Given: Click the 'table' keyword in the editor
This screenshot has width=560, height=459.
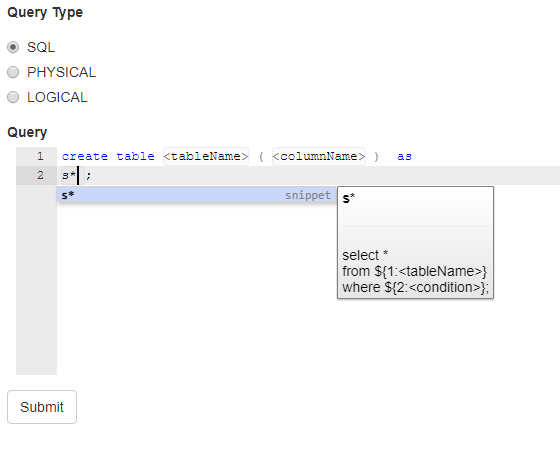Looking at the screenshot, I should (x=135, y=156).
